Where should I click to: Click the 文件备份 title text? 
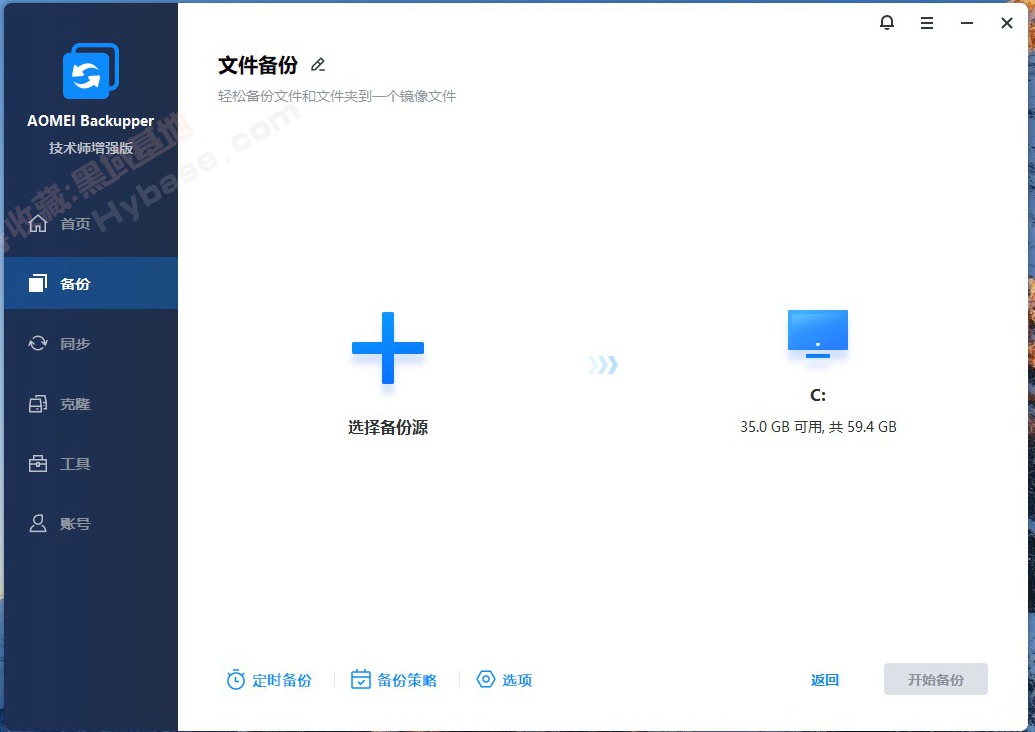click(x=260, y=64)
